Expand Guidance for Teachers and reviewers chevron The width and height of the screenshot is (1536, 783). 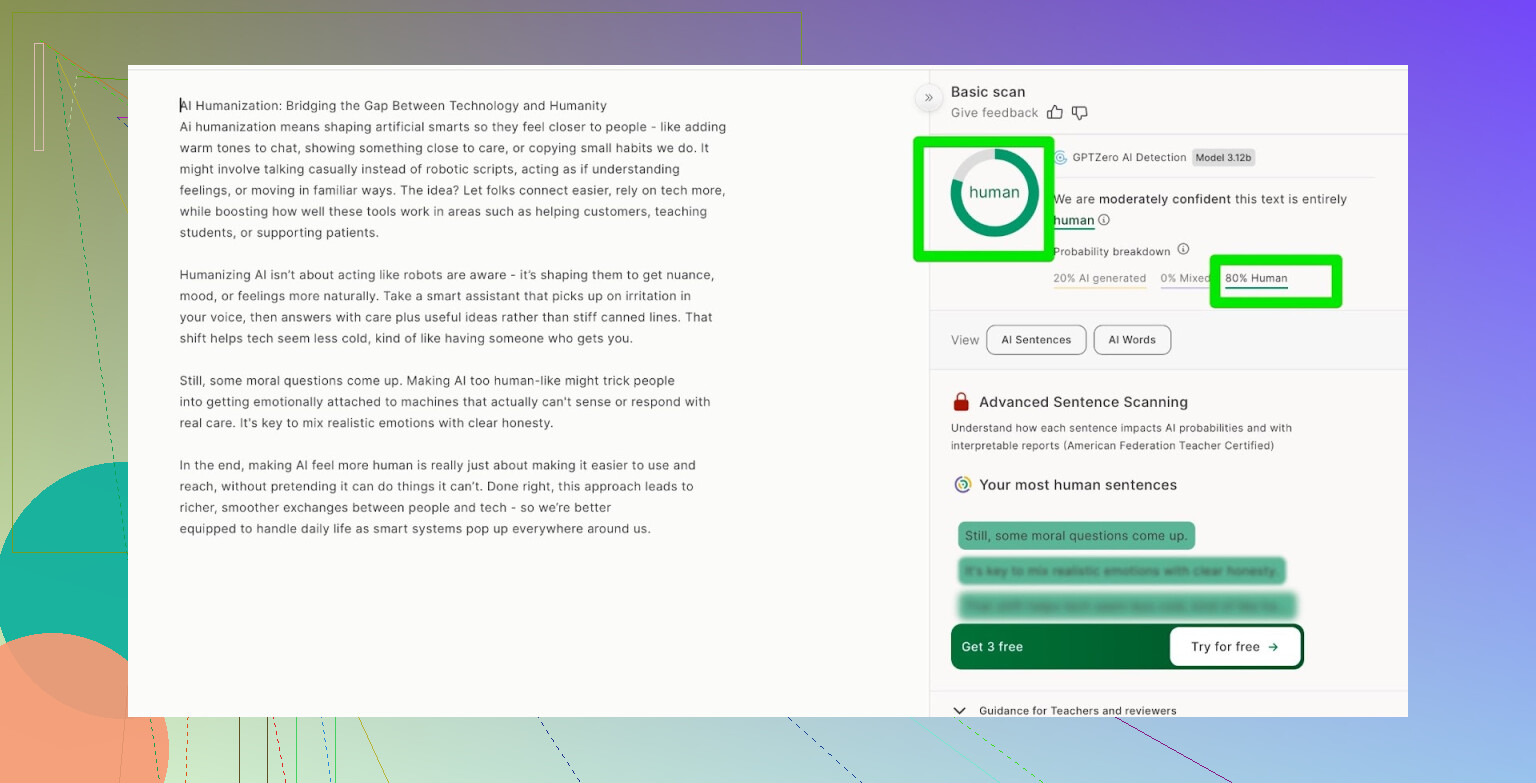click(960, 711)
